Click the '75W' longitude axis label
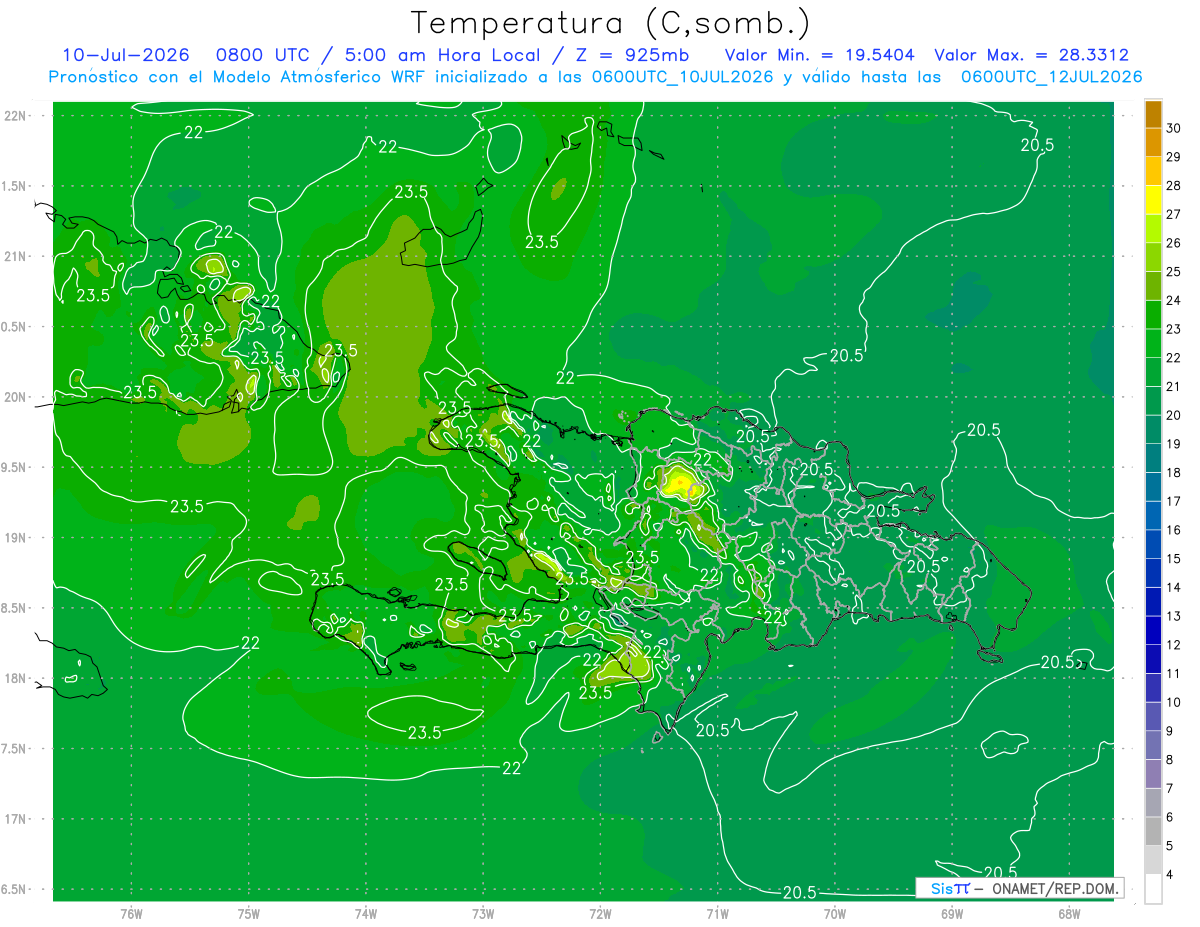The height and width of the screenshot is (927, 1200). click(249, 914)
